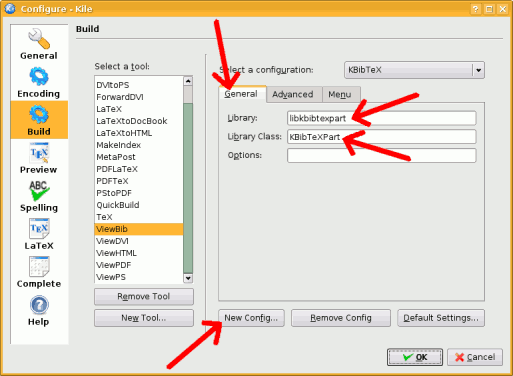Select ViewHTML in the tool list
The height and width of the screenshot is (376, 513).
tap(139, 253)
